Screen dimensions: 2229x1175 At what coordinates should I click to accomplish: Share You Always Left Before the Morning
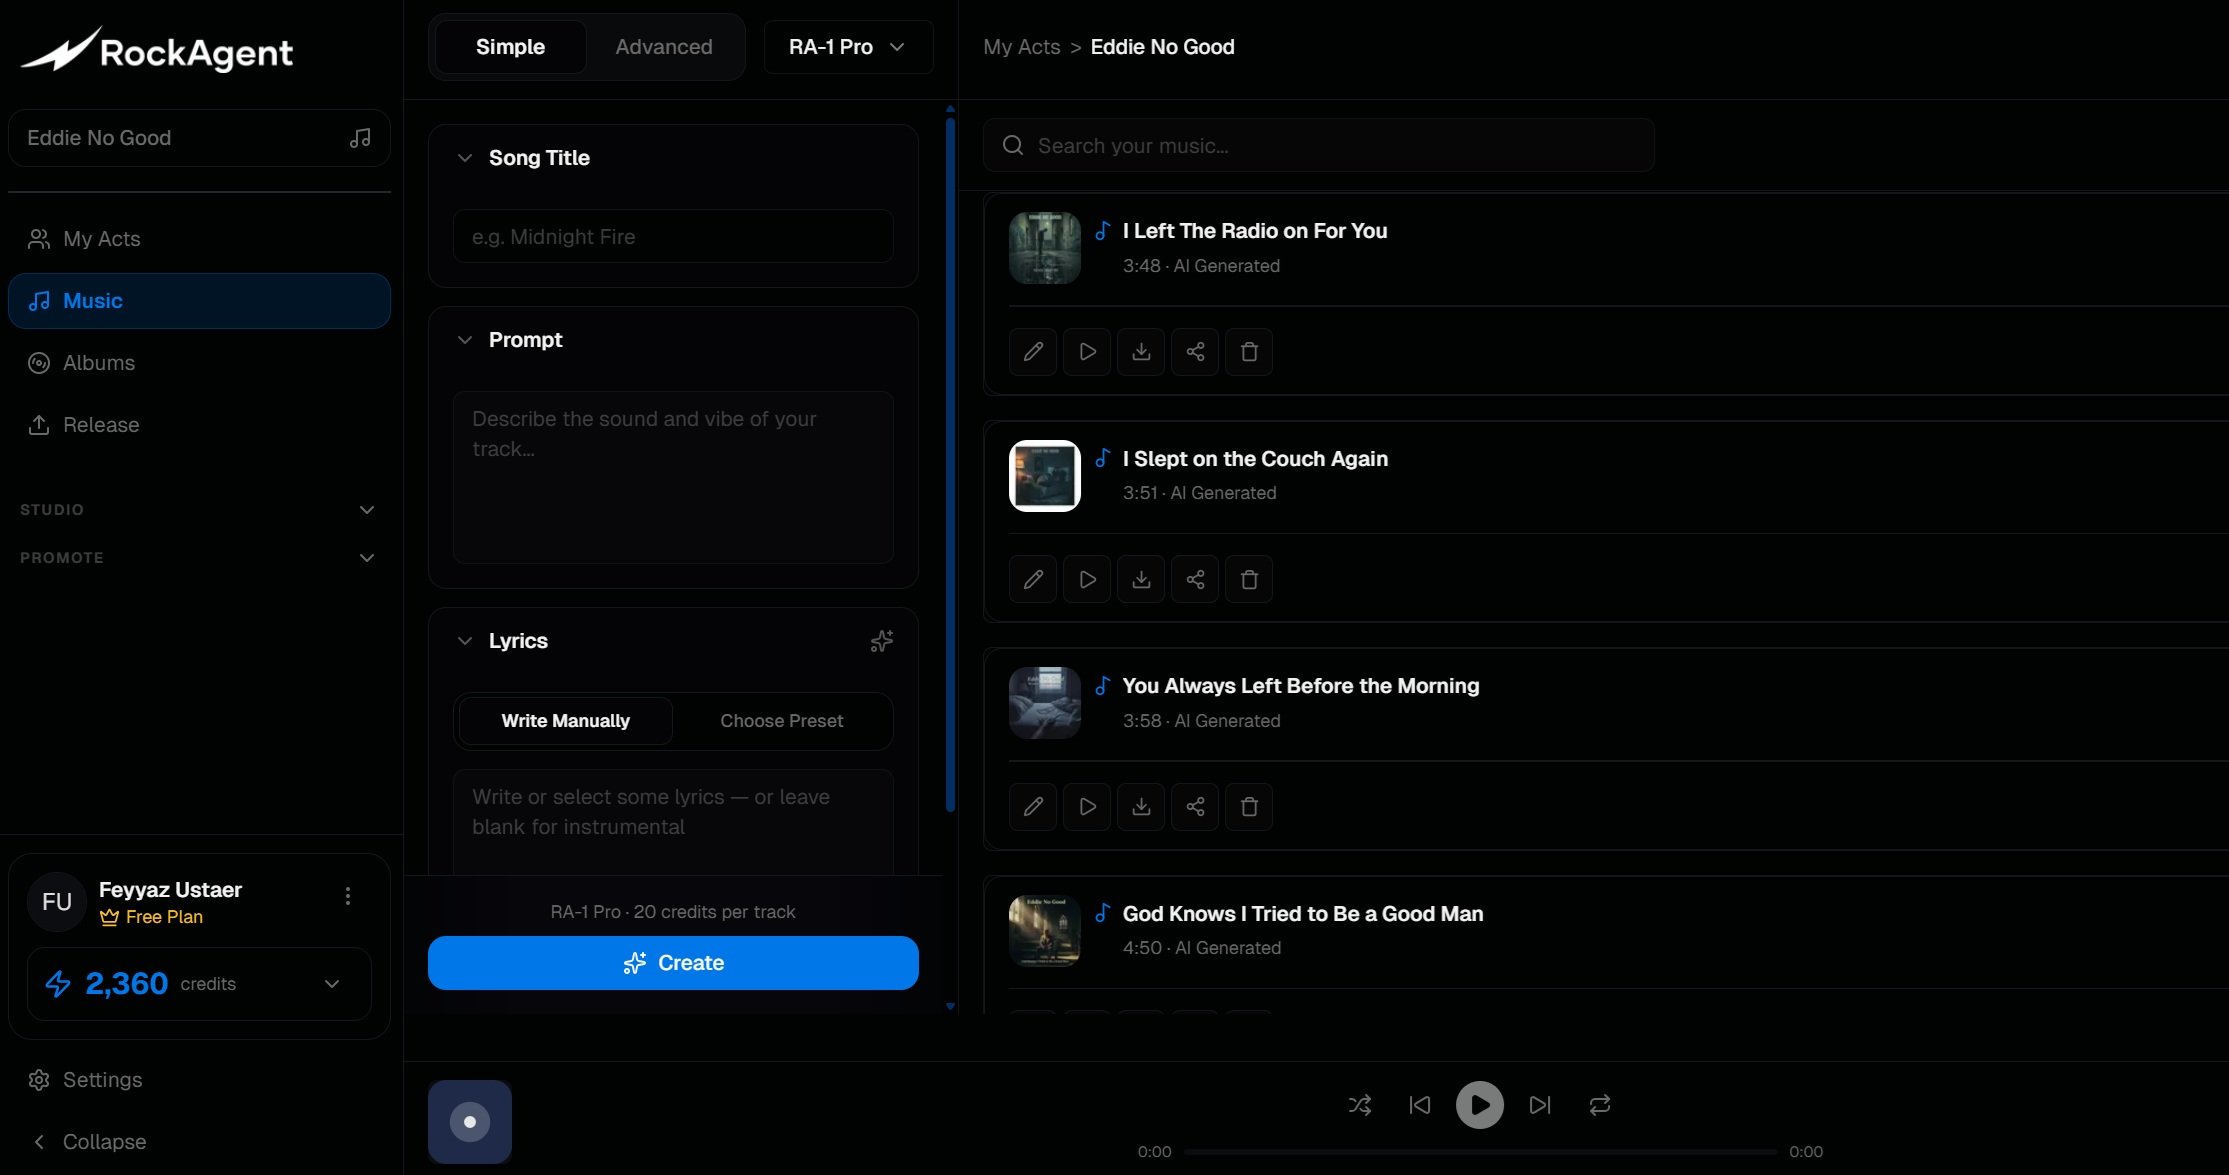point(1195,807)
